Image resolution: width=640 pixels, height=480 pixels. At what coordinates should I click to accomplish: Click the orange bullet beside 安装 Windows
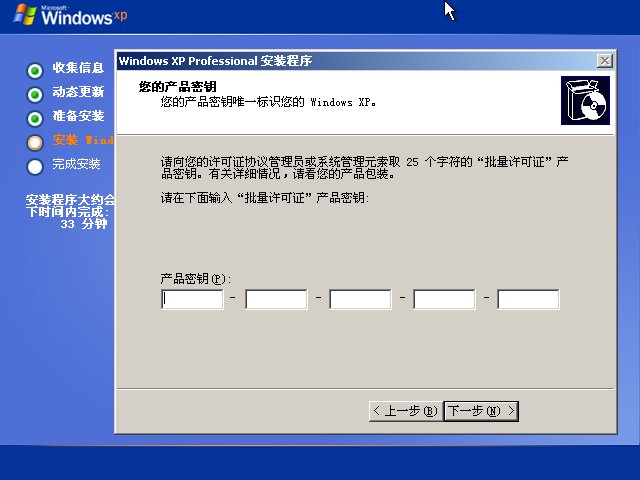tap(35, 142)
